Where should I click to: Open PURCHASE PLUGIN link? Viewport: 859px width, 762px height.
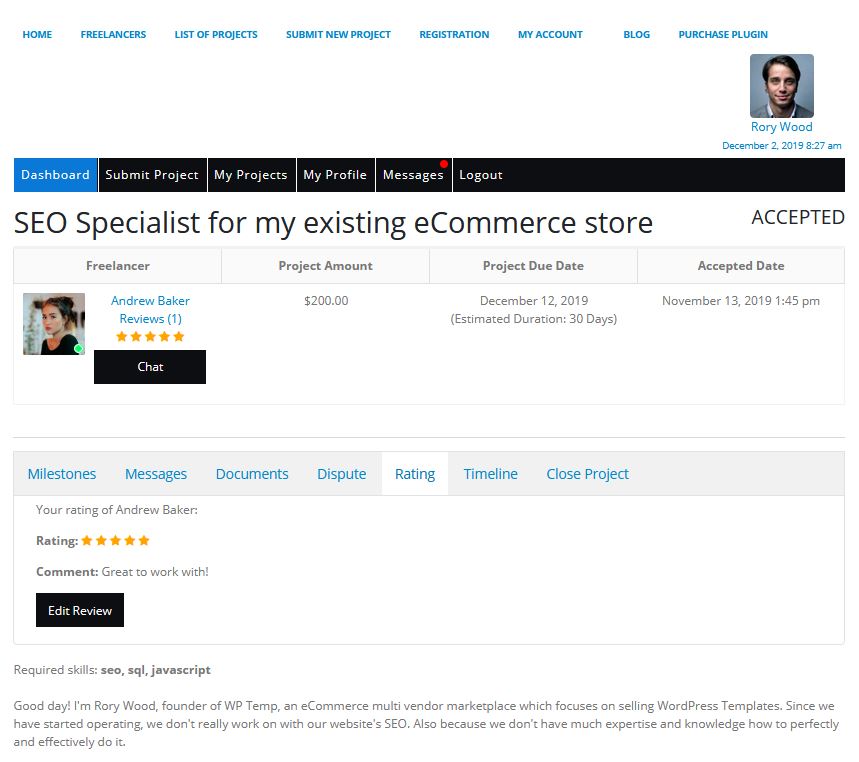click(x=723, y=35)
